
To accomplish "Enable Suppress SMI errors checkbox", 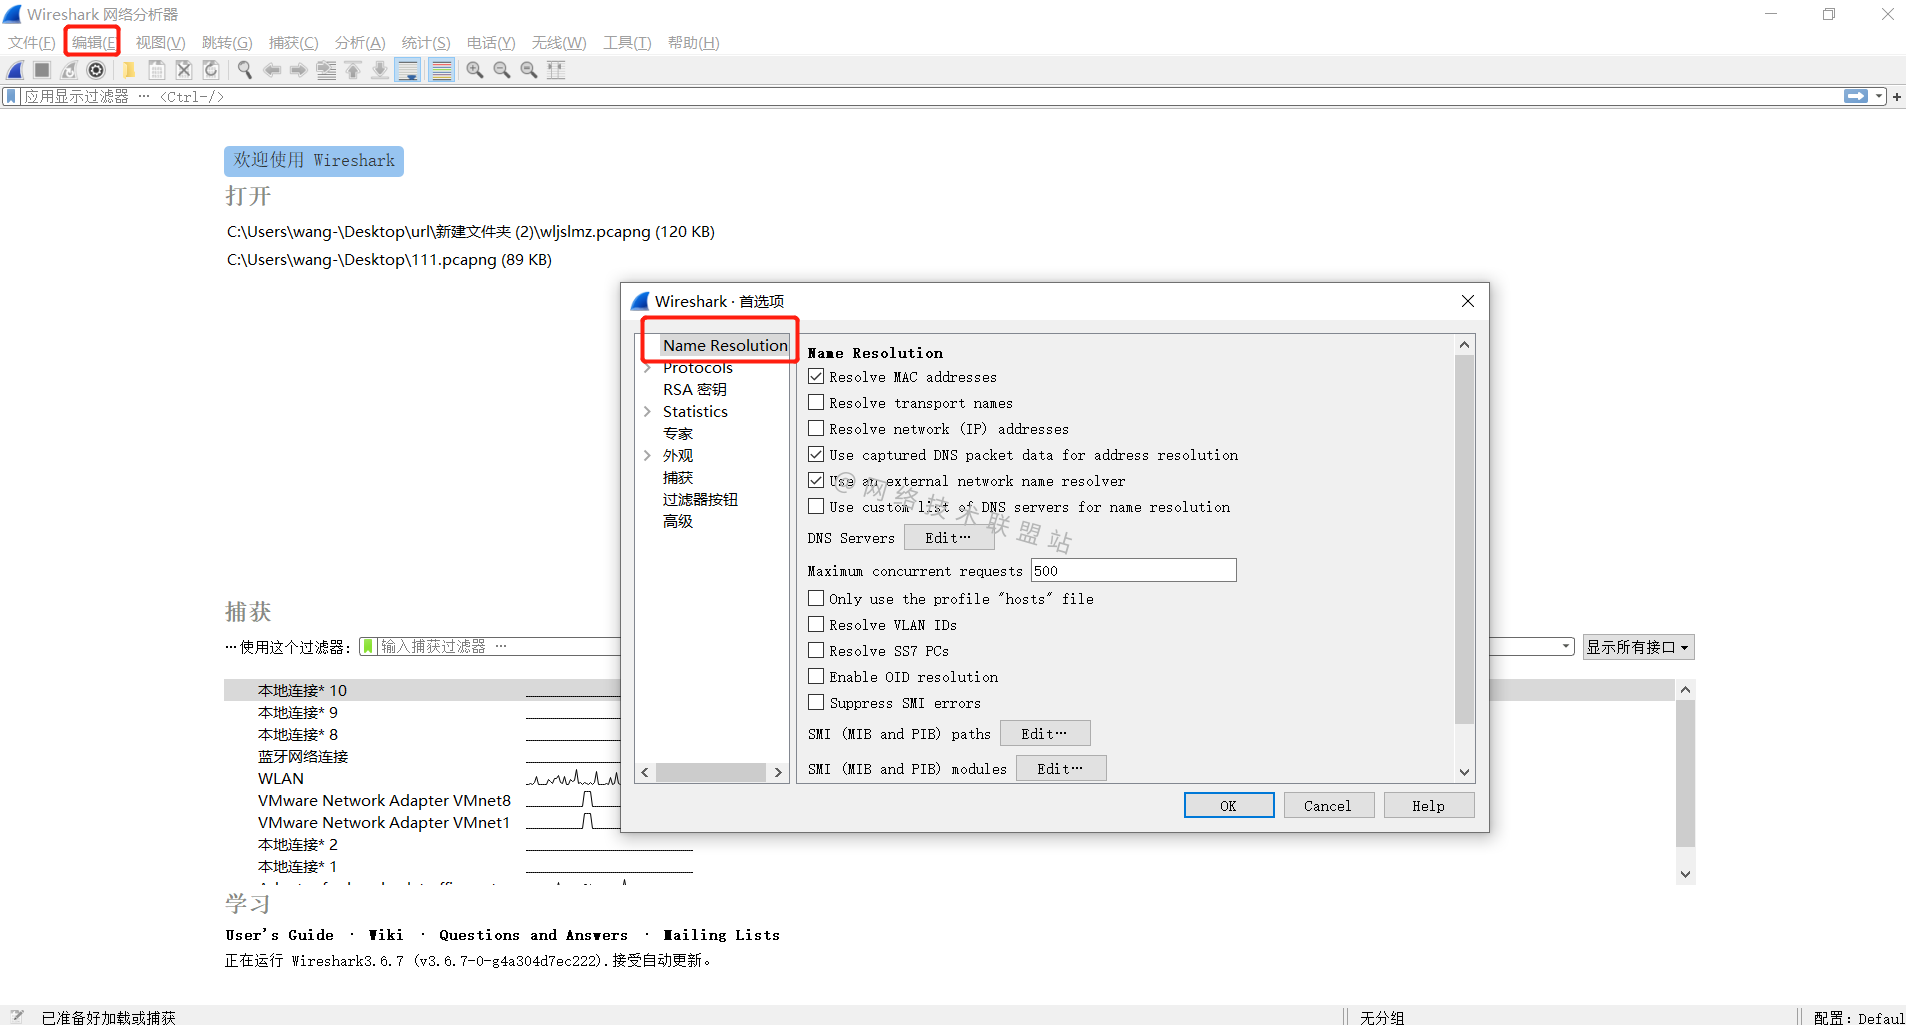I will [816, 702].
